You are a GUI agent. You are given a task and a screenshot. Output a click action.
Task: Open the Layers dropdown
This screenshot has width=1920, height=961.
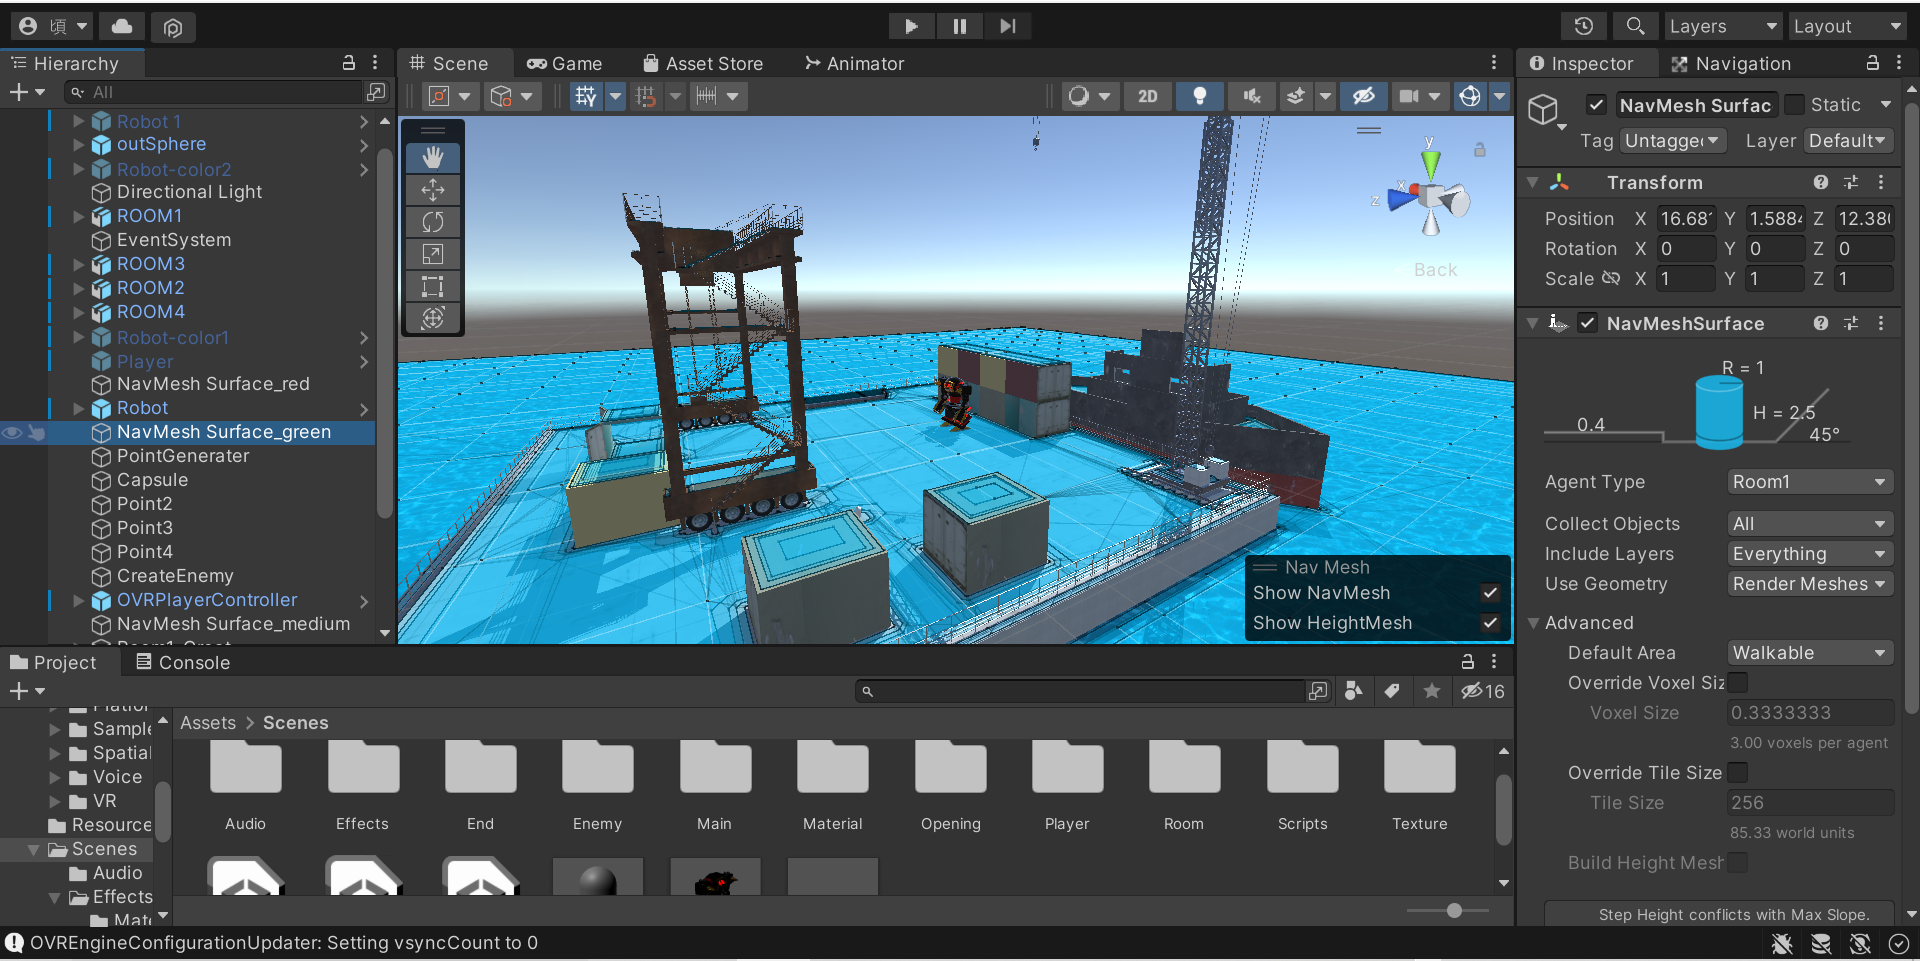coord(1722,26)
